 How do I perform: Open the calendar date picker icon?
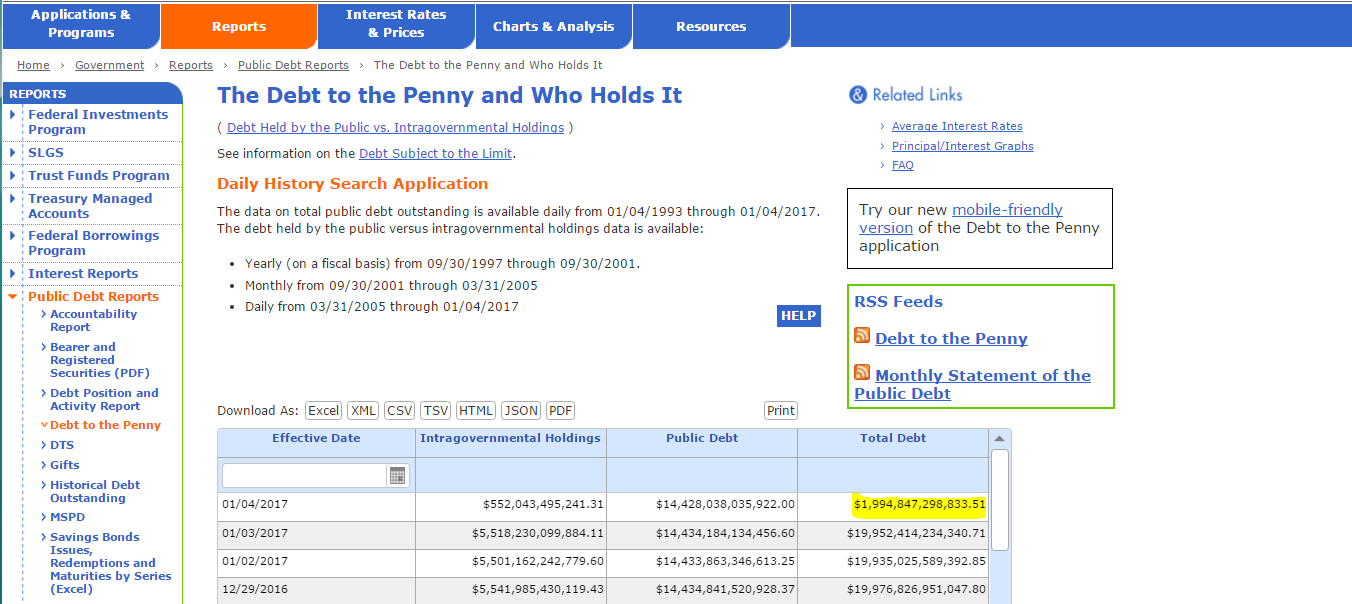(398, 476)
